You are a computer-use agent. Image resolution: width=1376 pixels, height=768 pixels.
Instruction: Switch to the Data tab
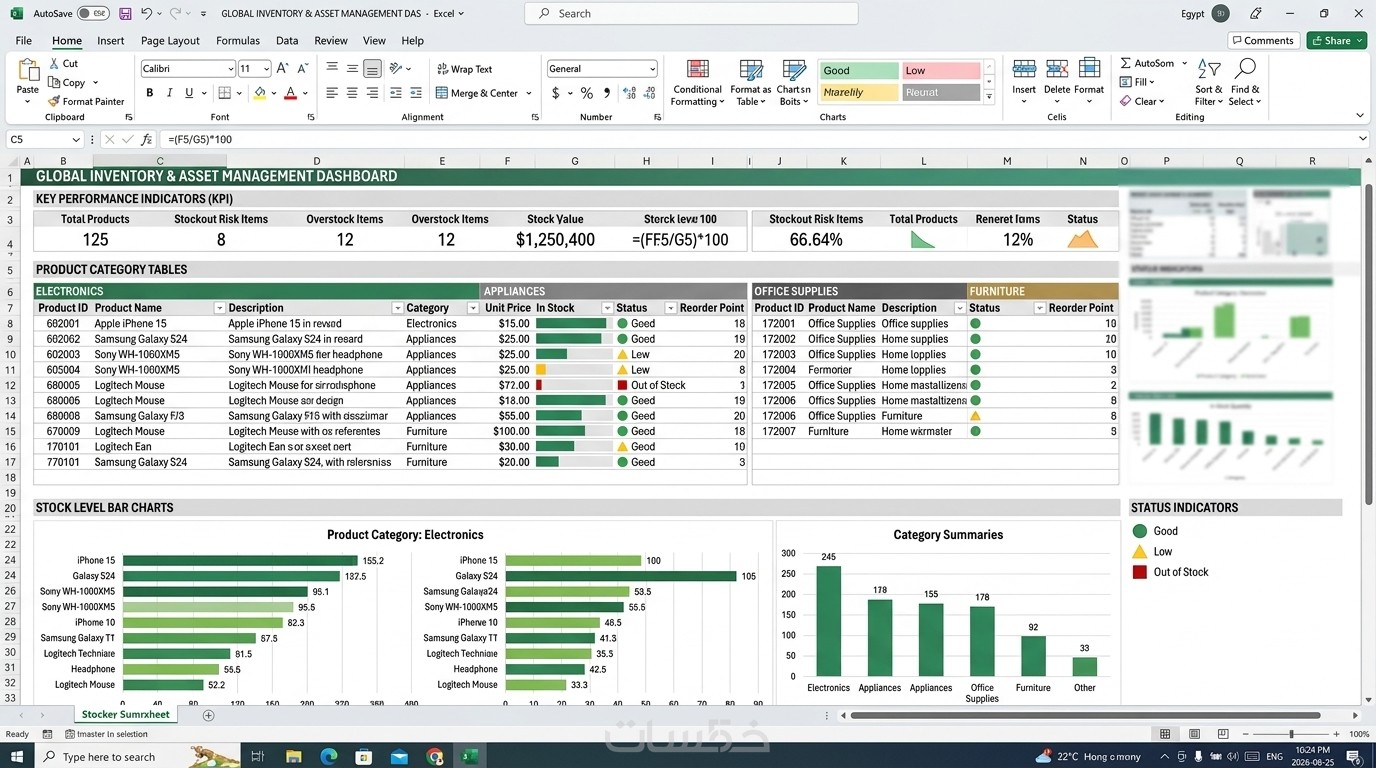tap(287, 41)
